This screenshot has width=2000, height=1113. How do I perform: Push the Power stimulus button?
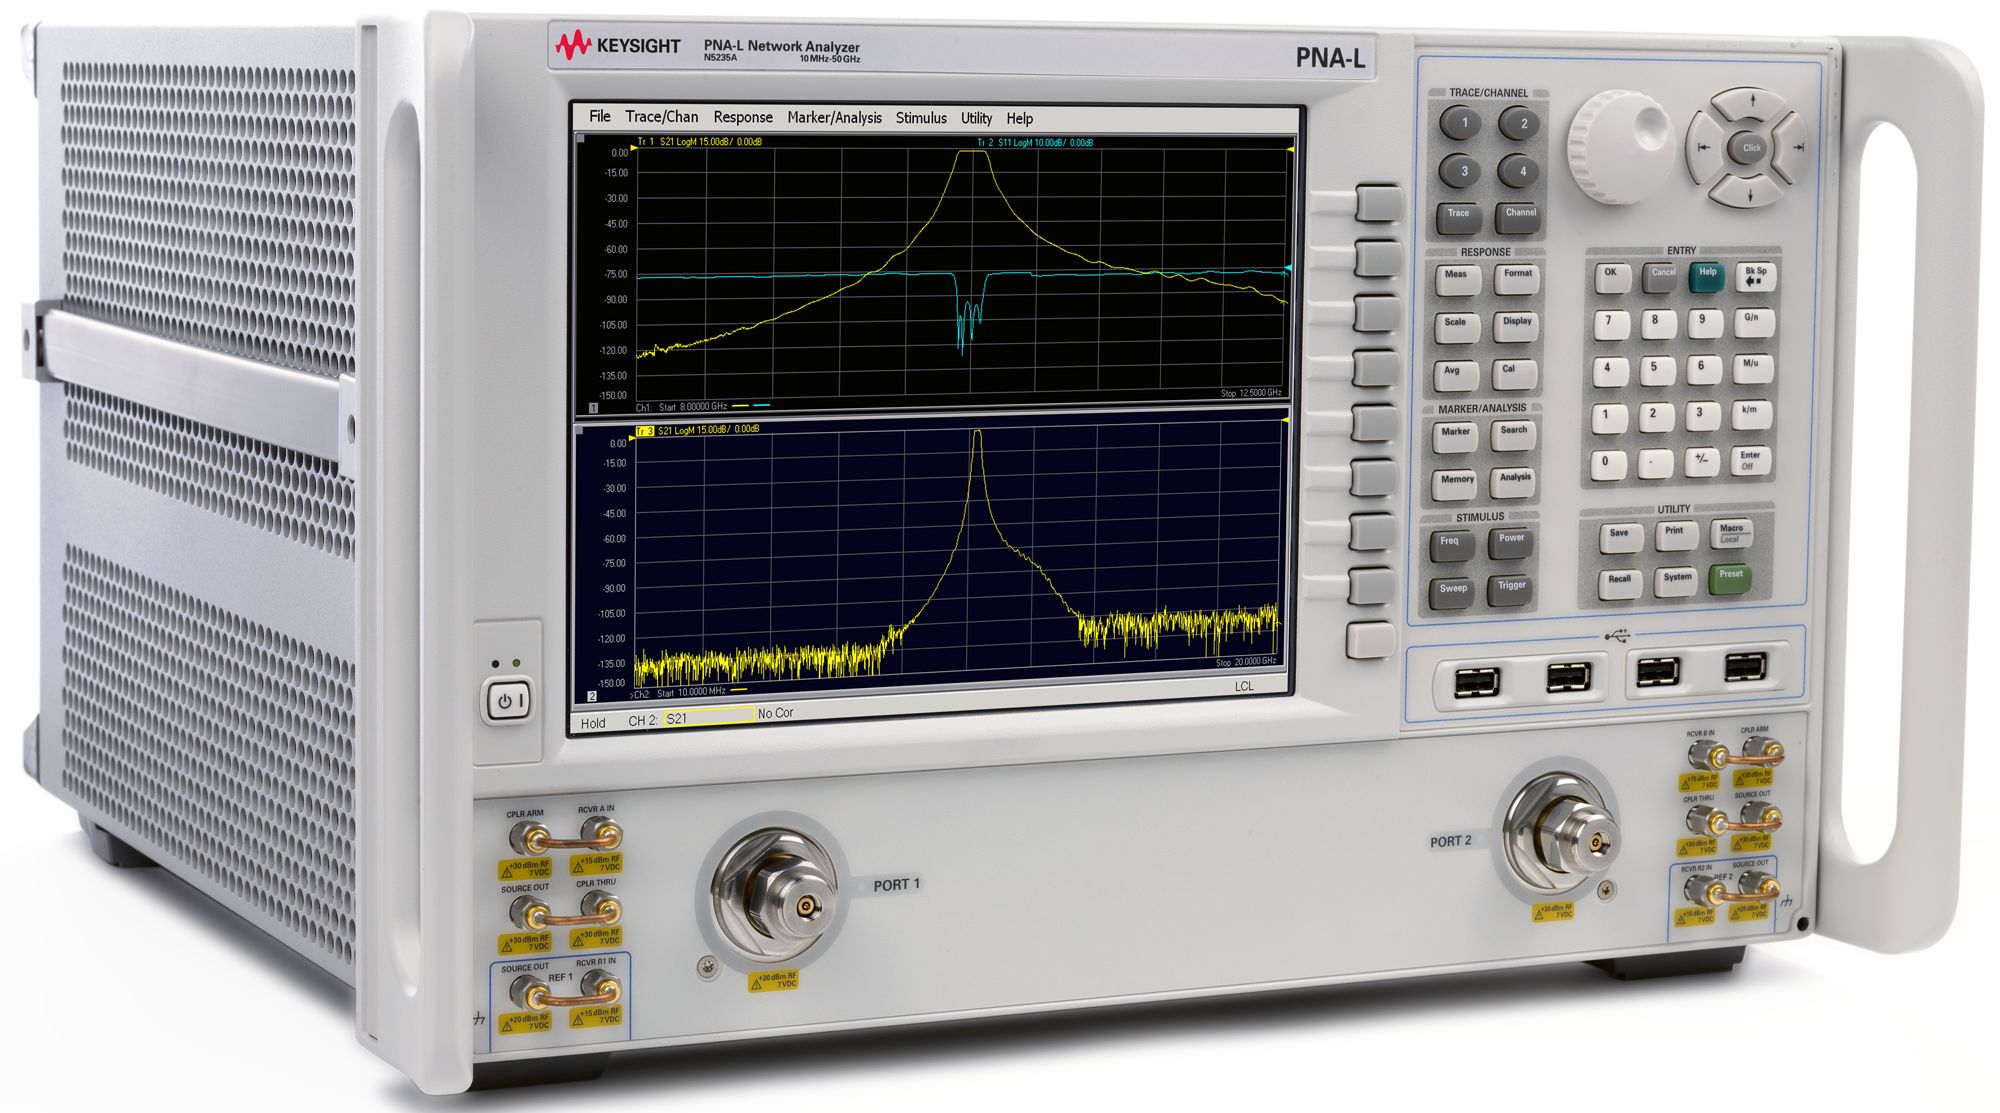pyautogui.click(x=1511, y=541)
